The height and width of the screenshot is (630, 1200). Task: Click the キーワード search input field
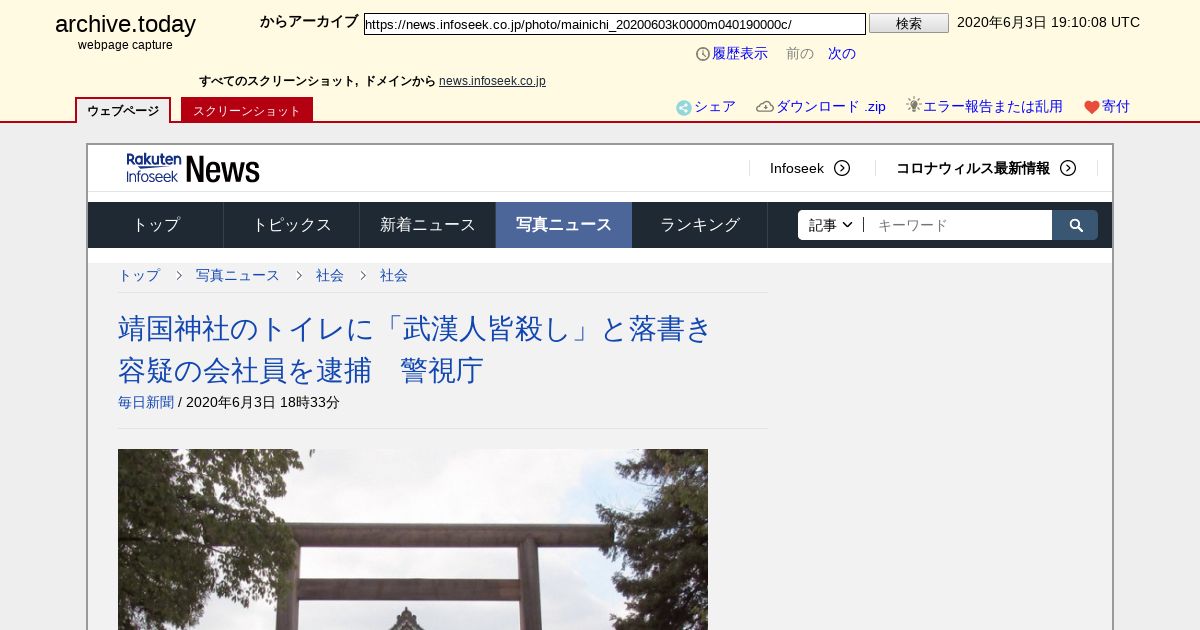958,225
